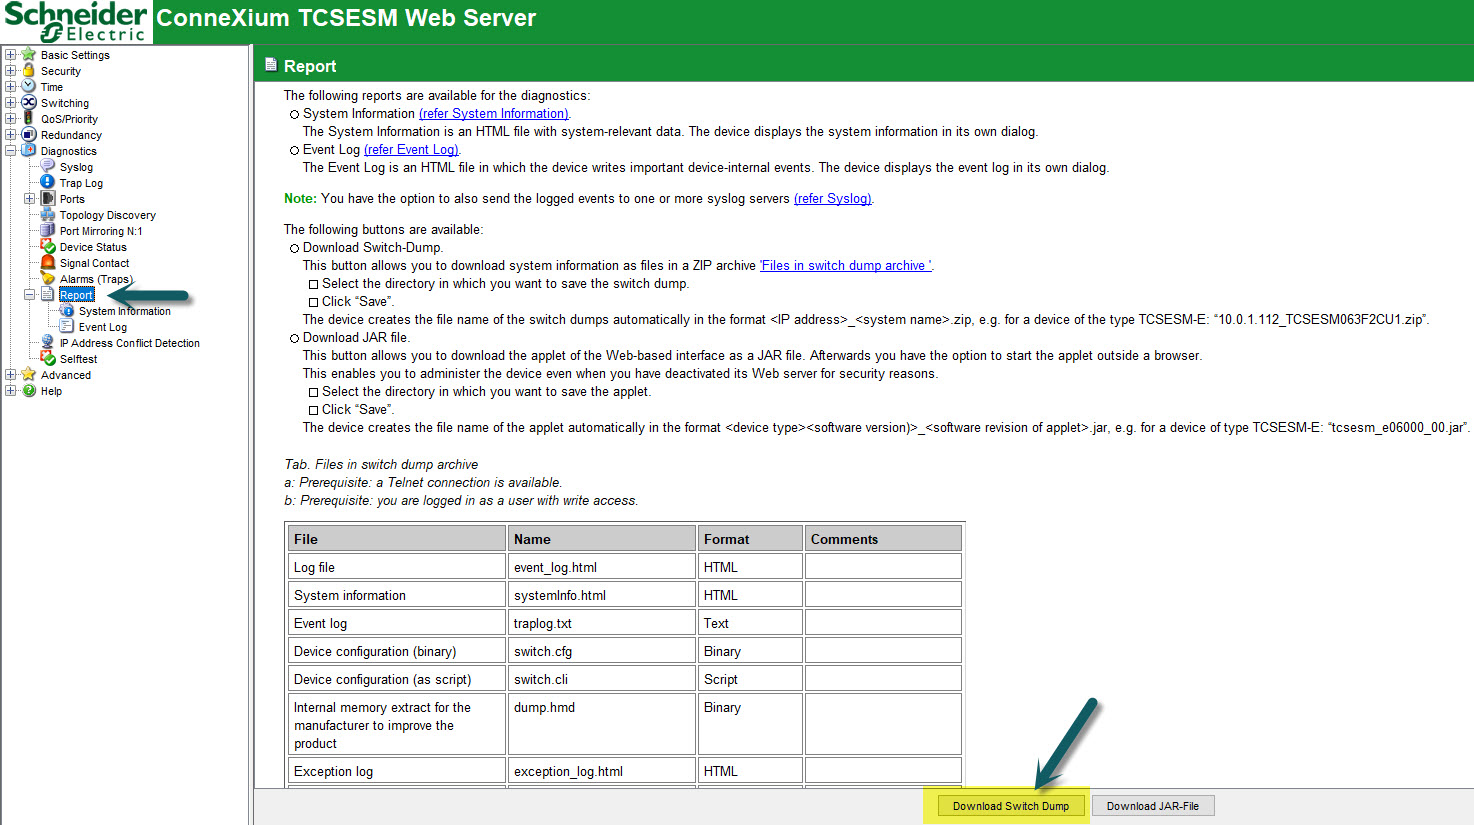Click the Time clock icon

point(29,86)
